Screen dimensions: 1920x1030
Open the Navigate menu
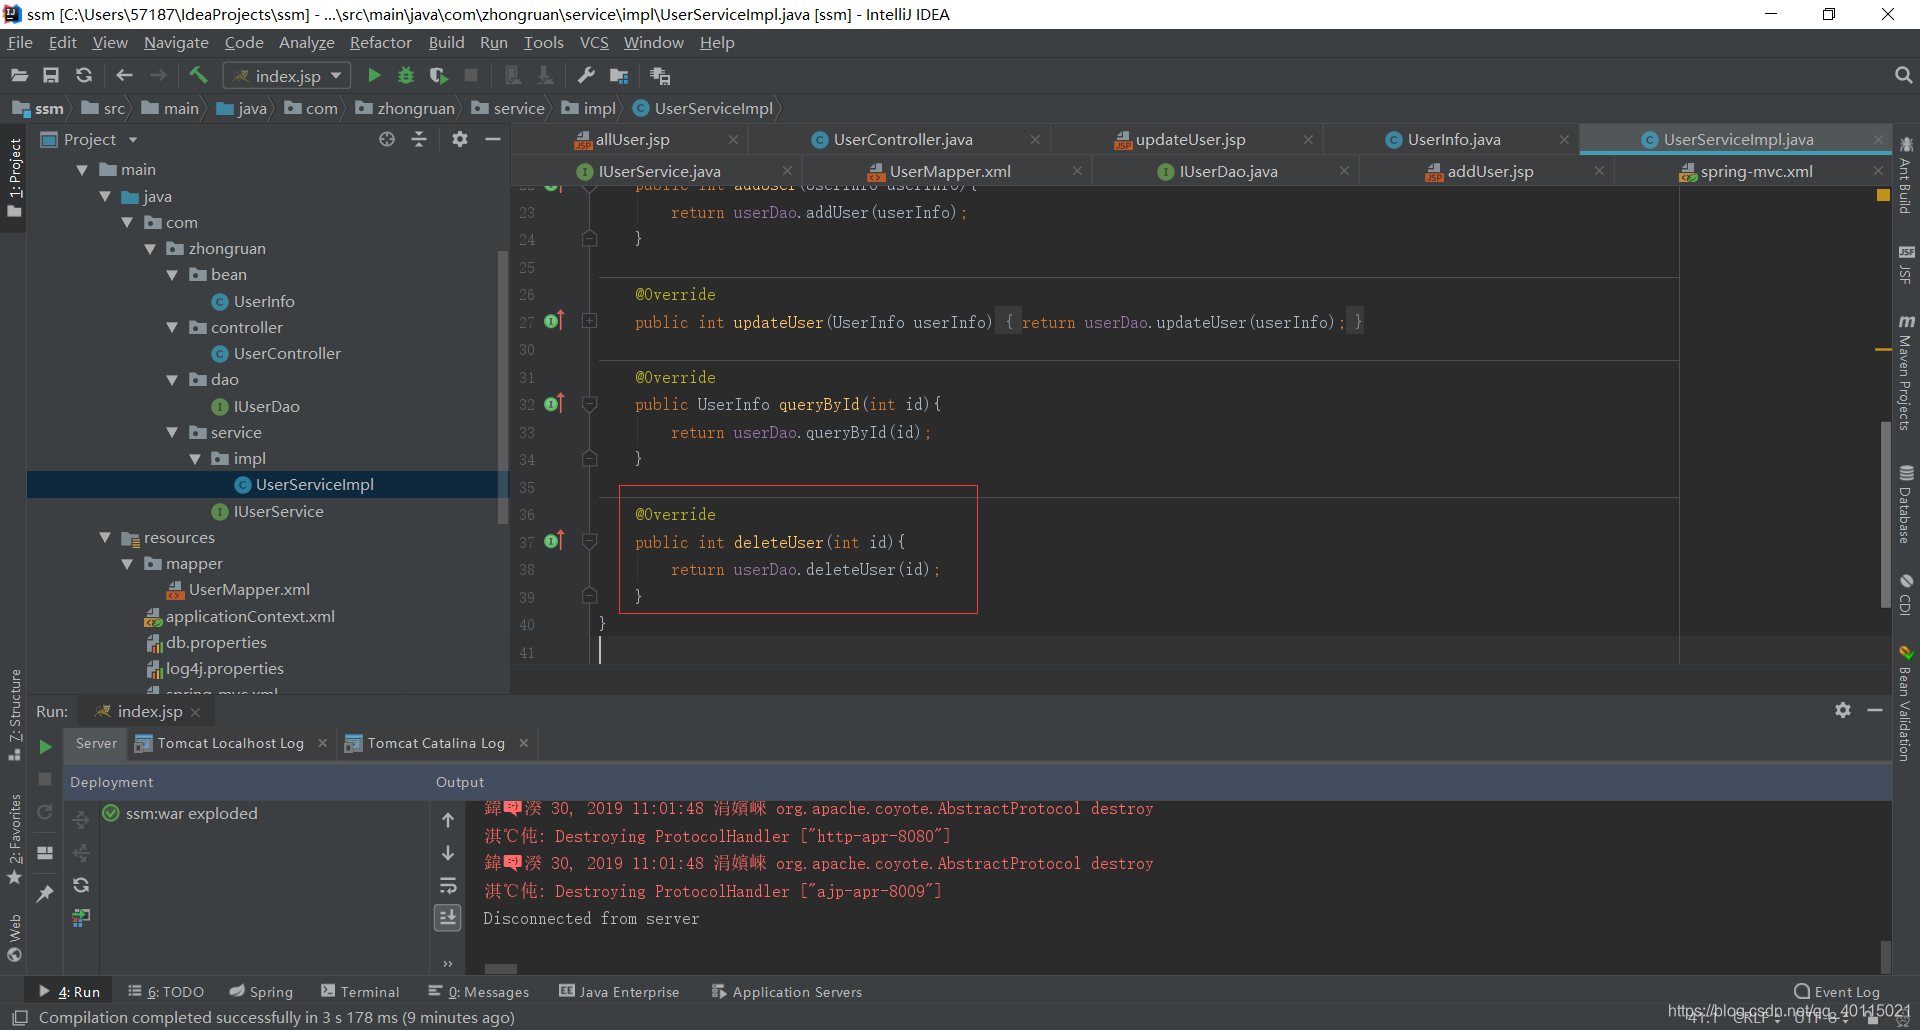click(x=176, y=42)
